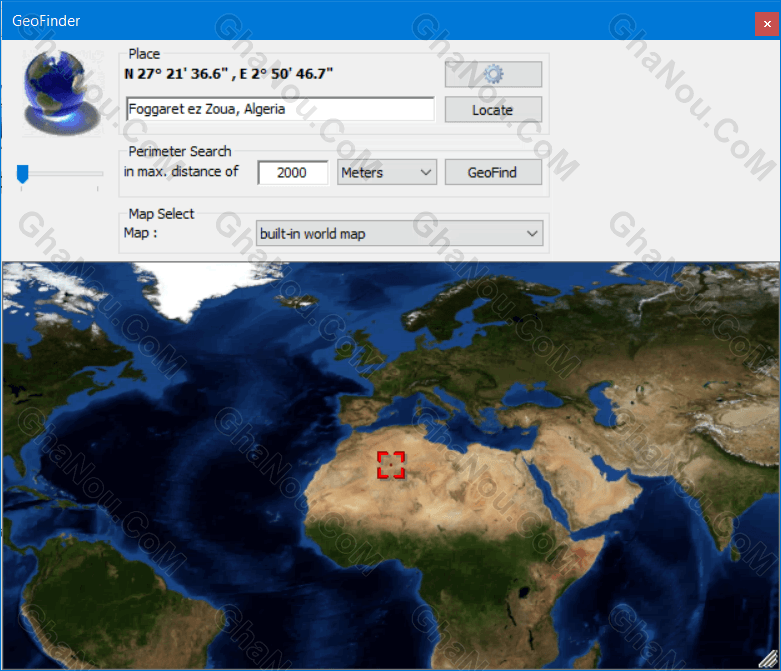Screen dimensions: 781x671
Task: Expand the built-in world map dropdown
Action: pos(399,233)
